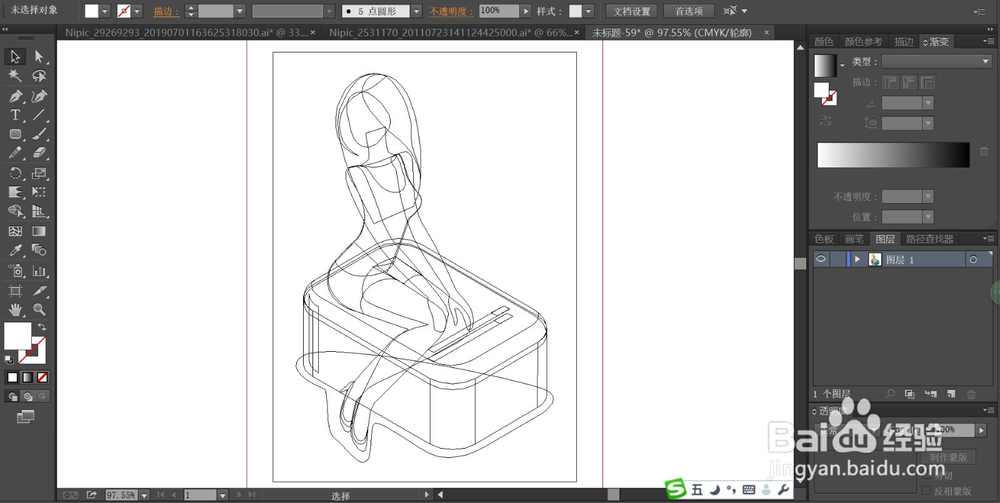Select the Pencil tool
The image size is (1000, 503).
[x=15, y=153]
